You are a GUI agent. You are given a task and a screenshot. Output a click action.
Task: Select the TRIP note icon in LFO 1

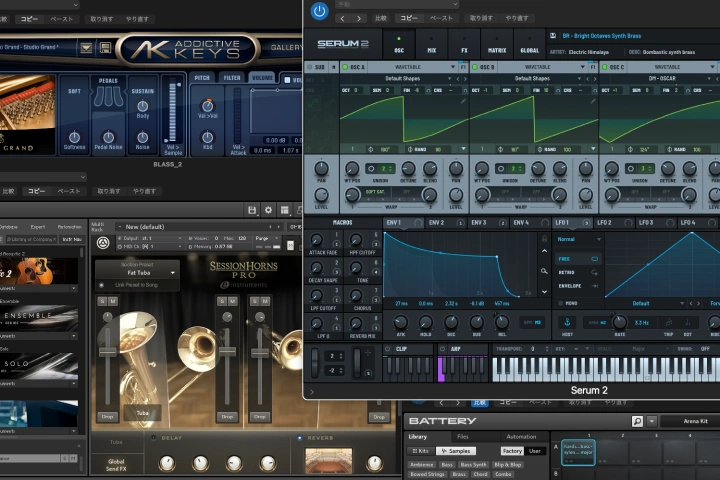pos(669,322)
